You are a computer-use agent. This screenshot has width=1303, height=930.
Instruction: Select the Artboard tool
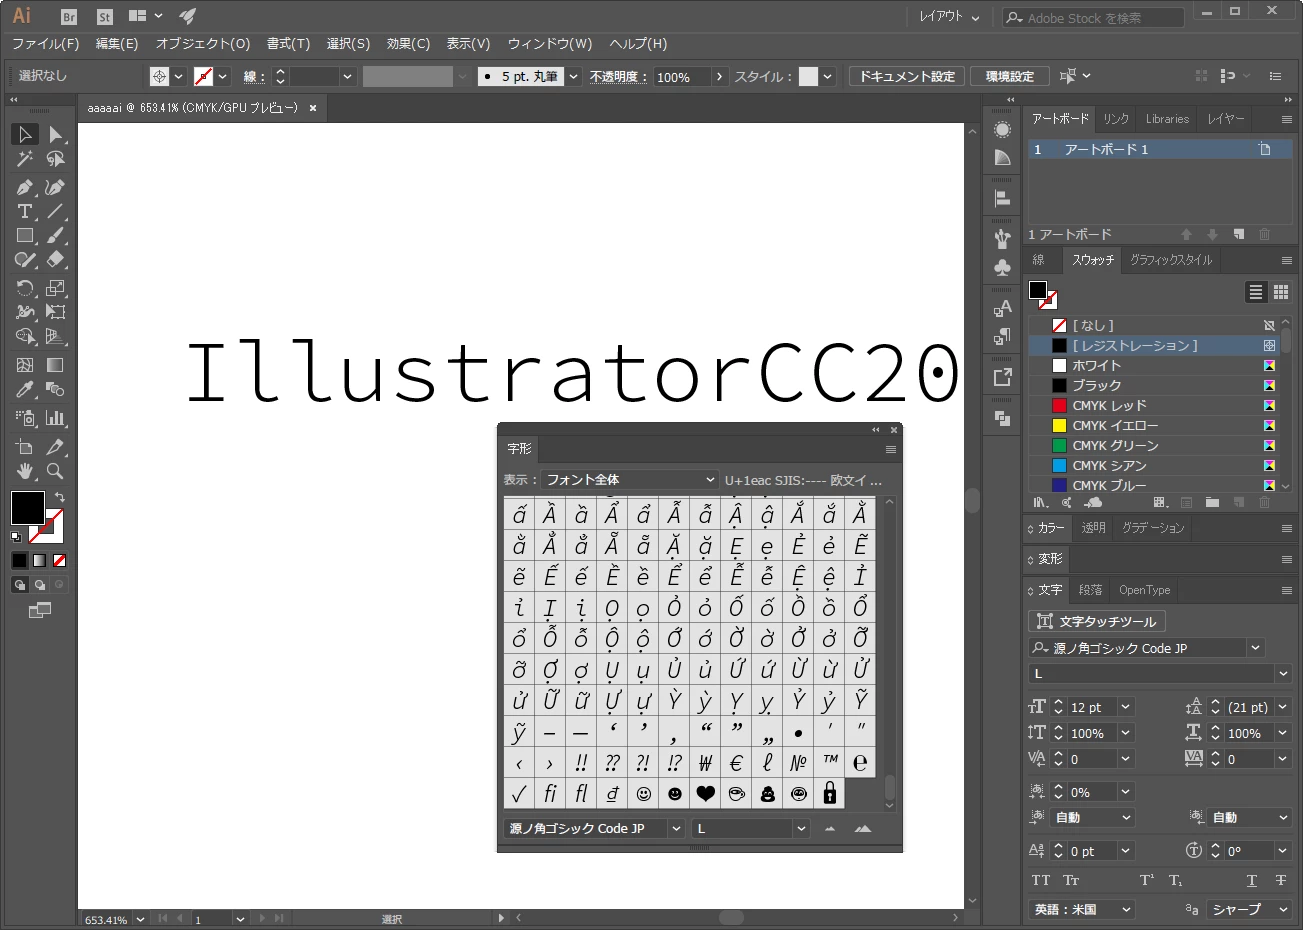tap(25, 447)
